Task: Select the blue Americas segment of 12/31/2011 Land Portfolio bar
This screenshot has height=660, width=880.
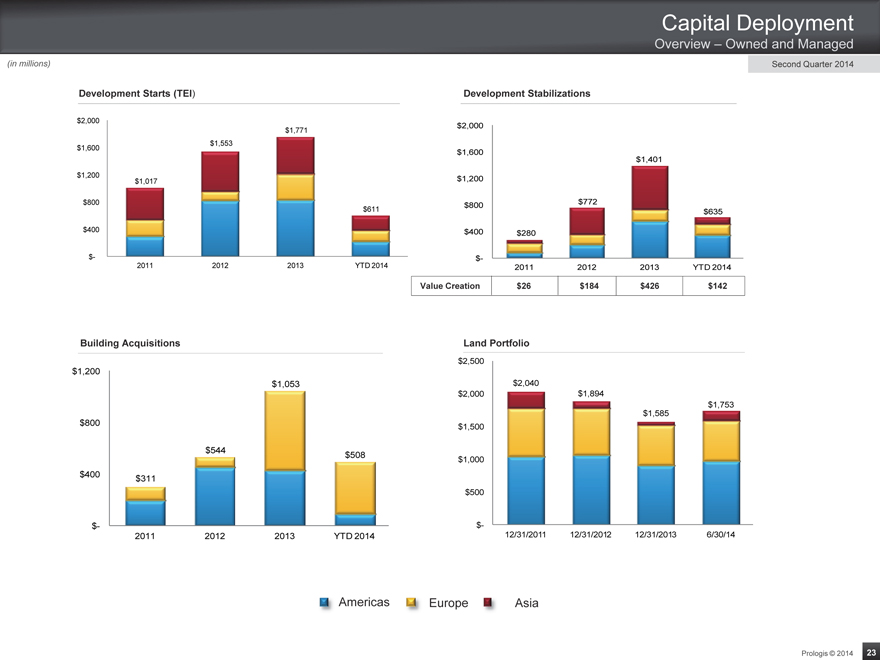Action: [526, 490]
